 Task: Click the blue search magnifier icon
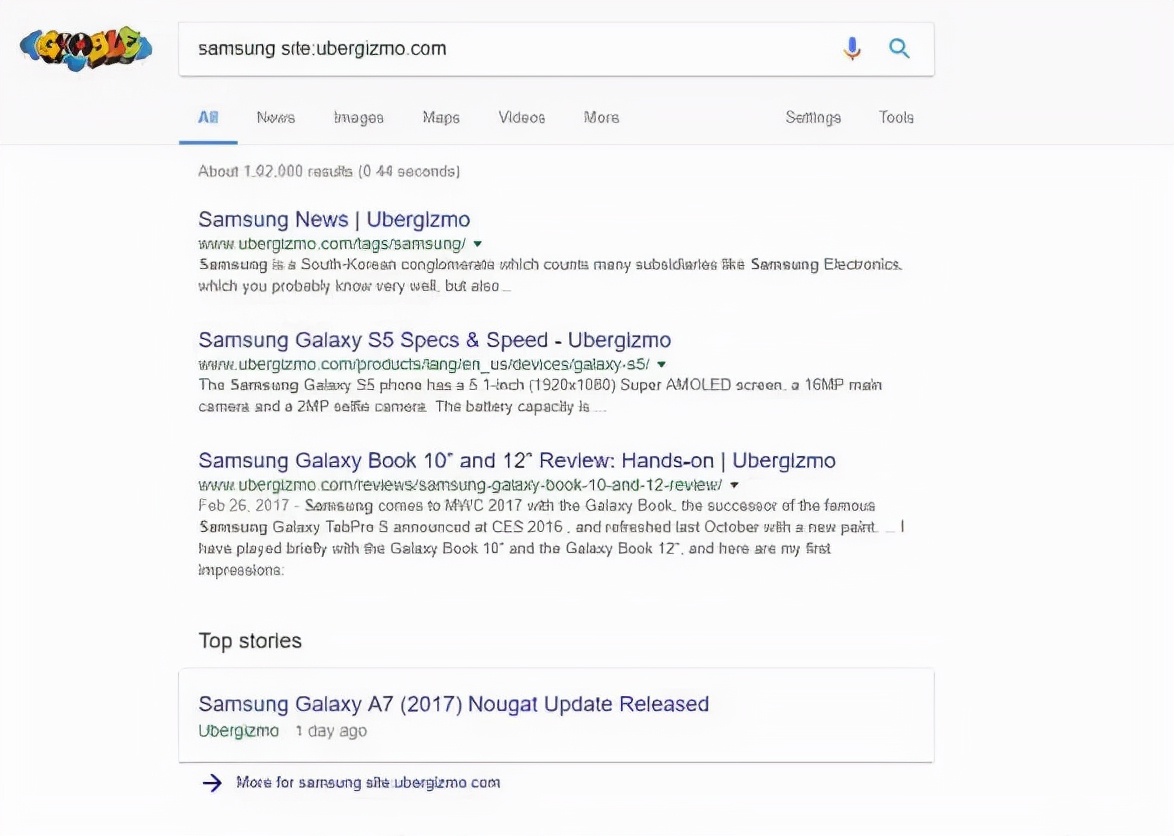pos(899,49)
